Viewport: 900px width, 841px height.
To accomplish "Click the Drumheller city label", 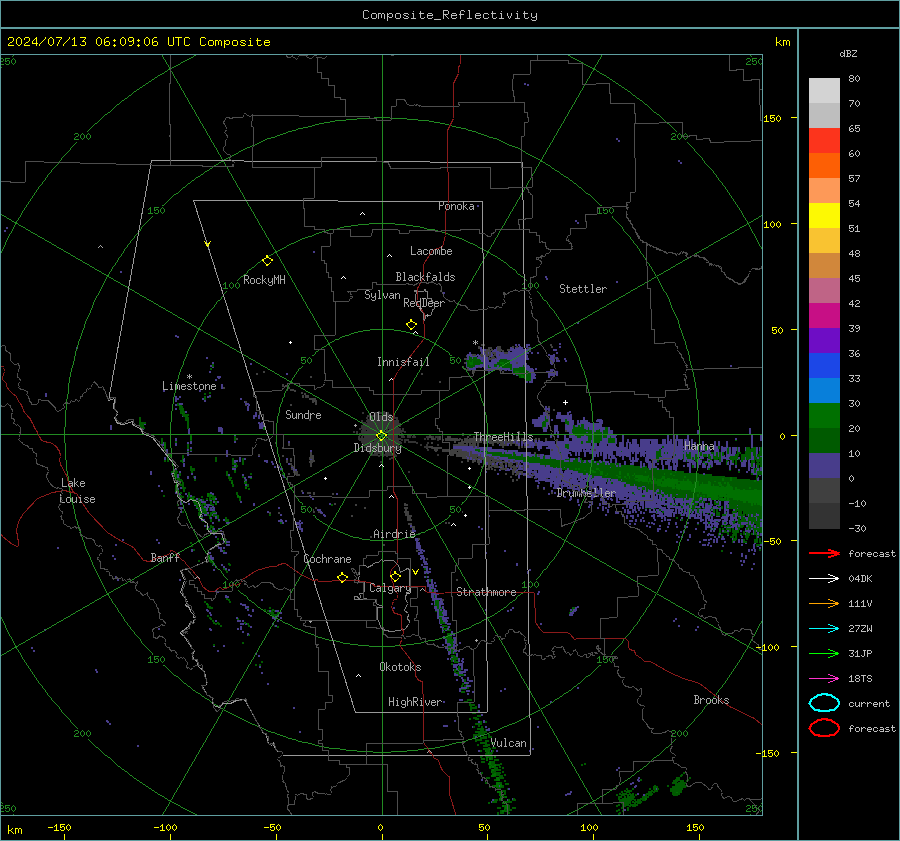I will coord(586,493).
